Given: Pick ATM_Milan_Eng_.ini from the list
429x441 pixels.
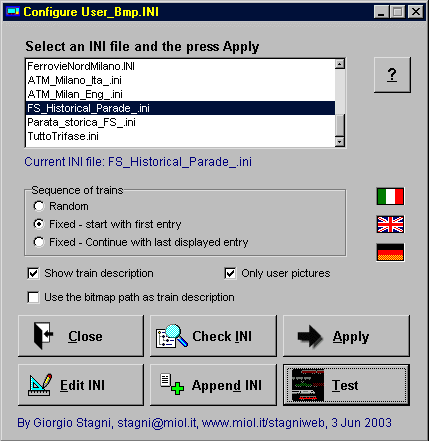Looking at the screenshot, I should (x=180, y=94).
